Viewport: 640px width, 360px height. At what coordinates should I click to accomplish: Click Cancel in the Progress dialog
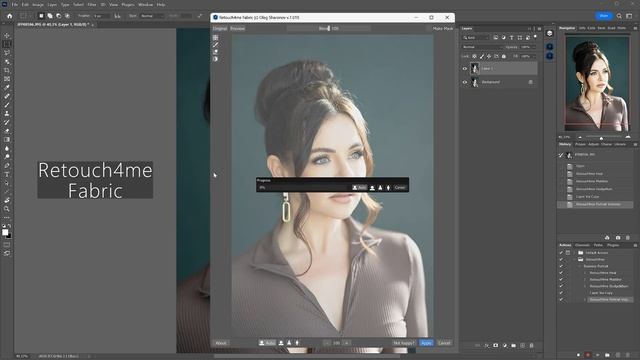(x=400, y=187)
